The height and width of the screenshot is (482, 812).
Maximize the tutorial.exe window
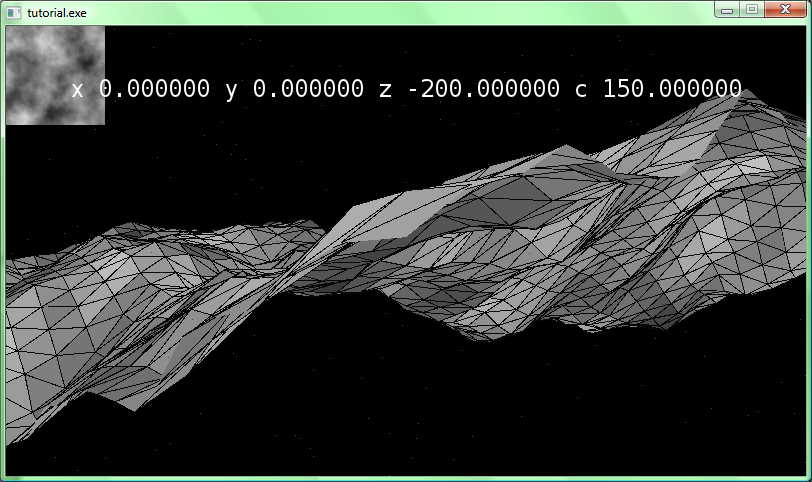pos(751,9)
